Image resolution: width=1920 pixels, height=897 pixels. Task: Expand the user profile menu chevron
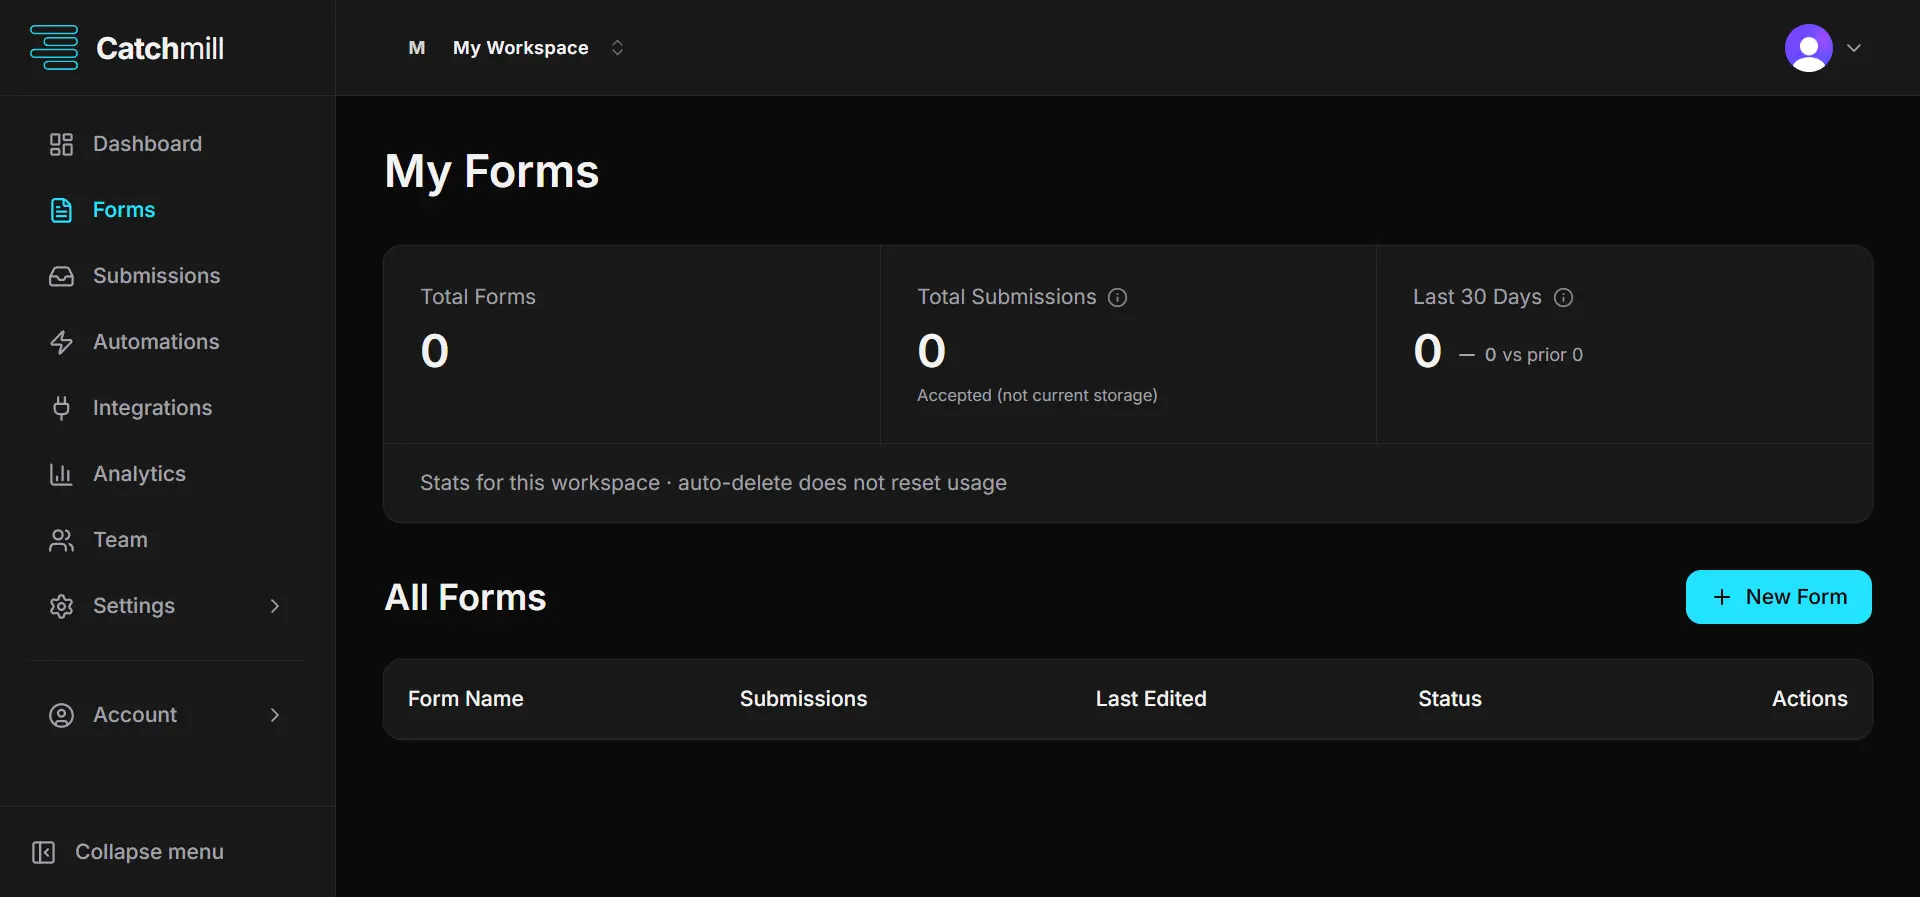(1854, 48)
